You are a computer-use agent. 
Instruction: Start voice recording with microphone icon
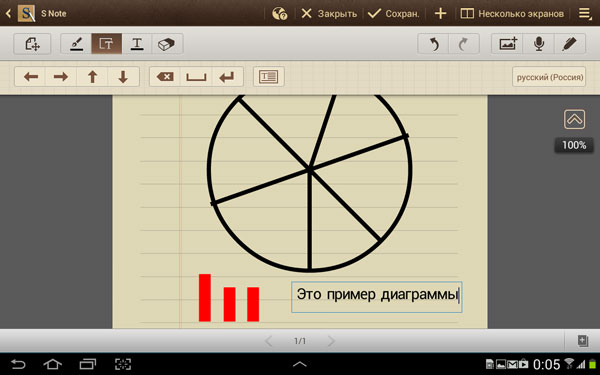[x=539, y=44]
